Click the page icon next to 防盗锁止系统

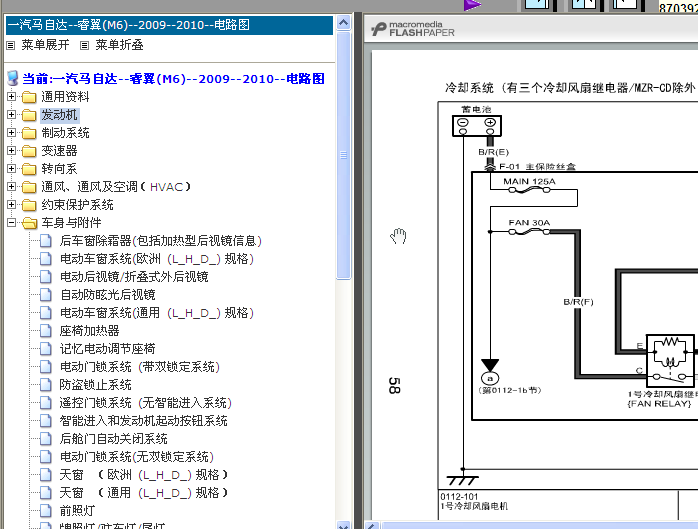click(x=45, y=385)
